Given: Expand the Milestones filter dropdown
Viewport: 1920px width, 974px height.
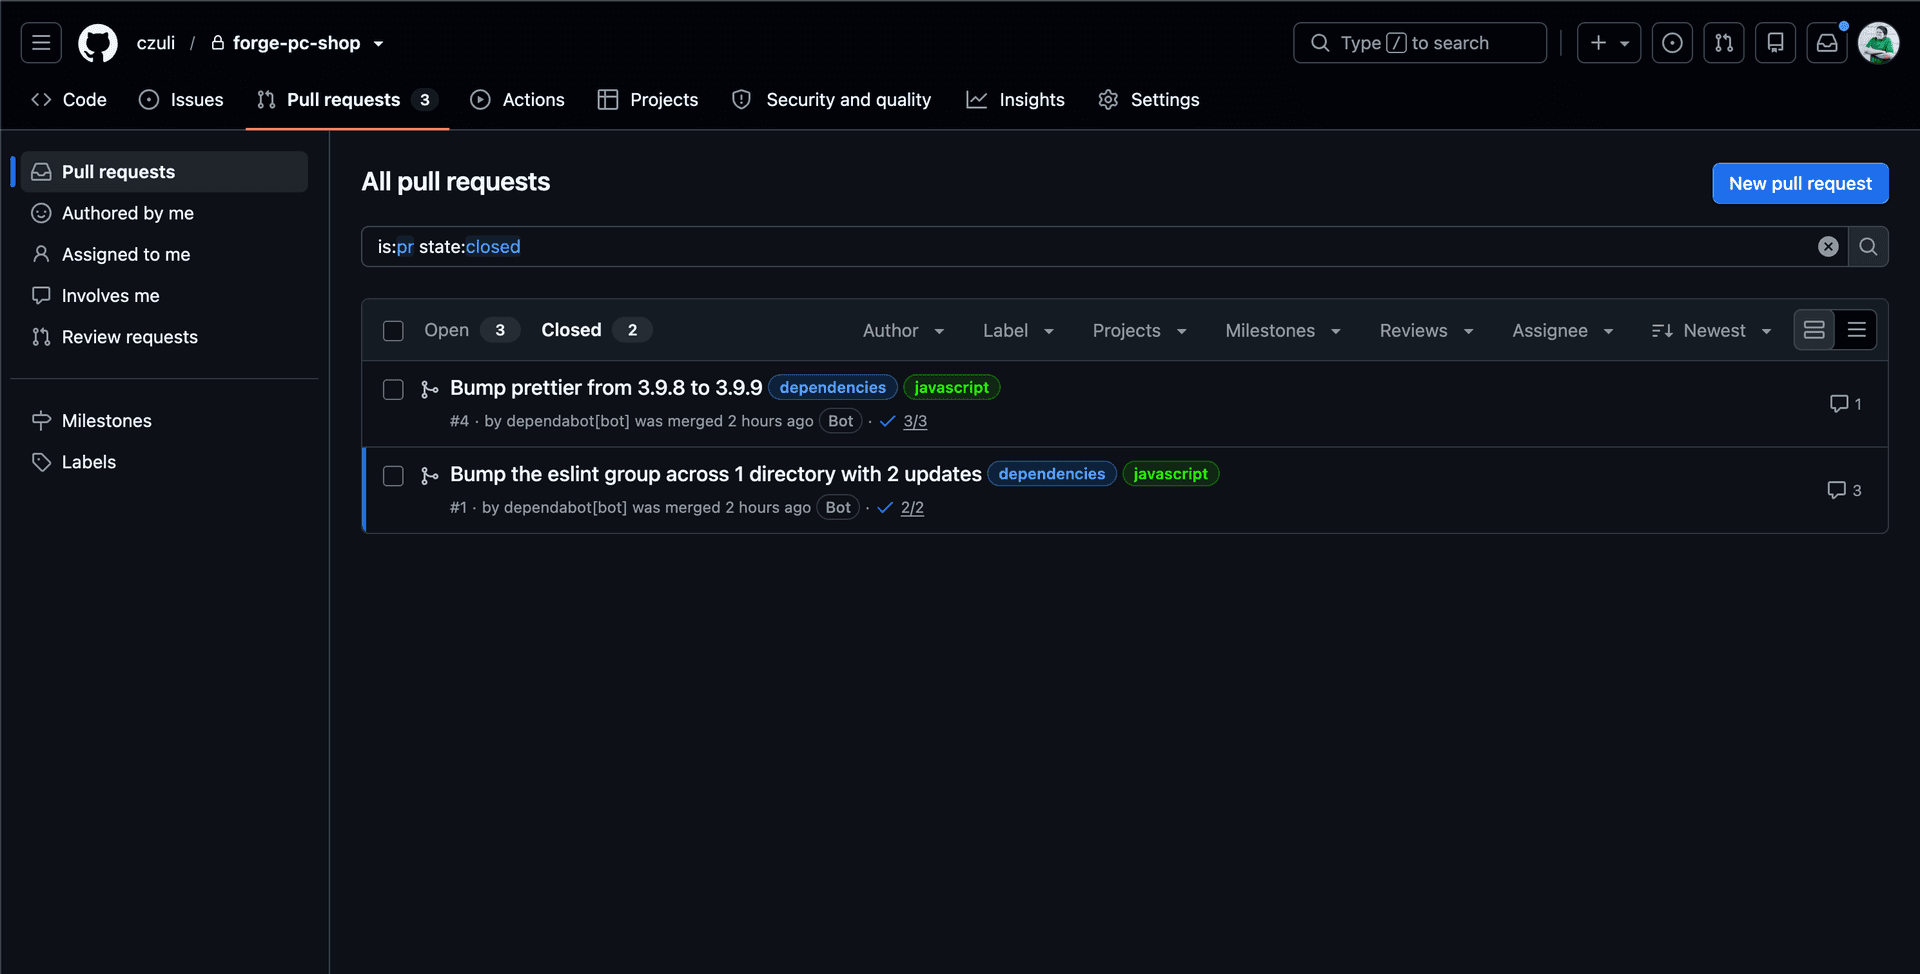Looking at the screenshot, I should click(1283, 331).
